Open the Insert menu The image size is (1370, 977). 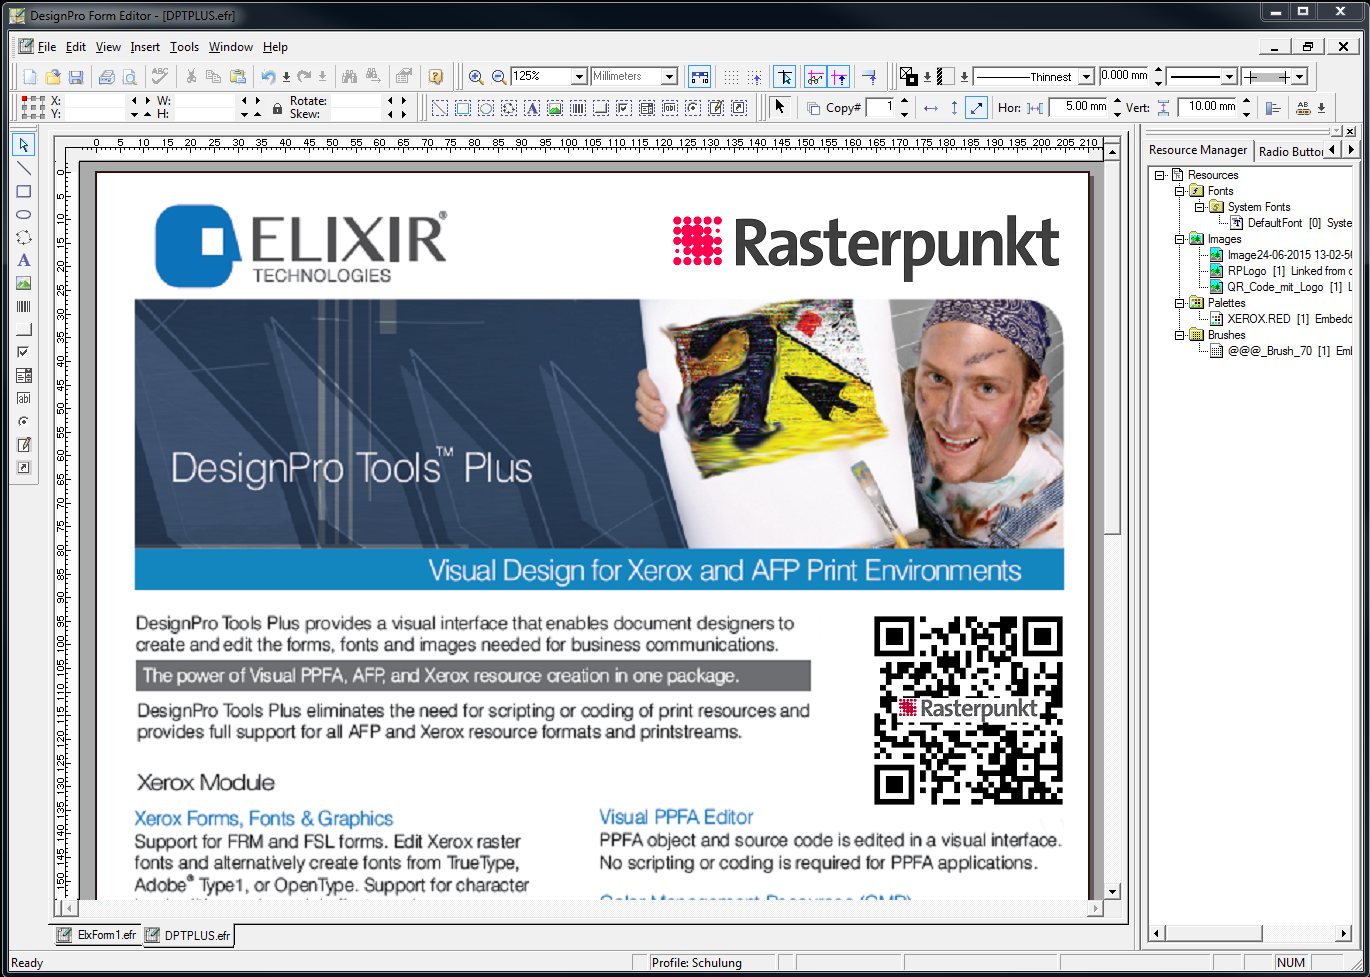pyautogui.click(x=145, y=47)
